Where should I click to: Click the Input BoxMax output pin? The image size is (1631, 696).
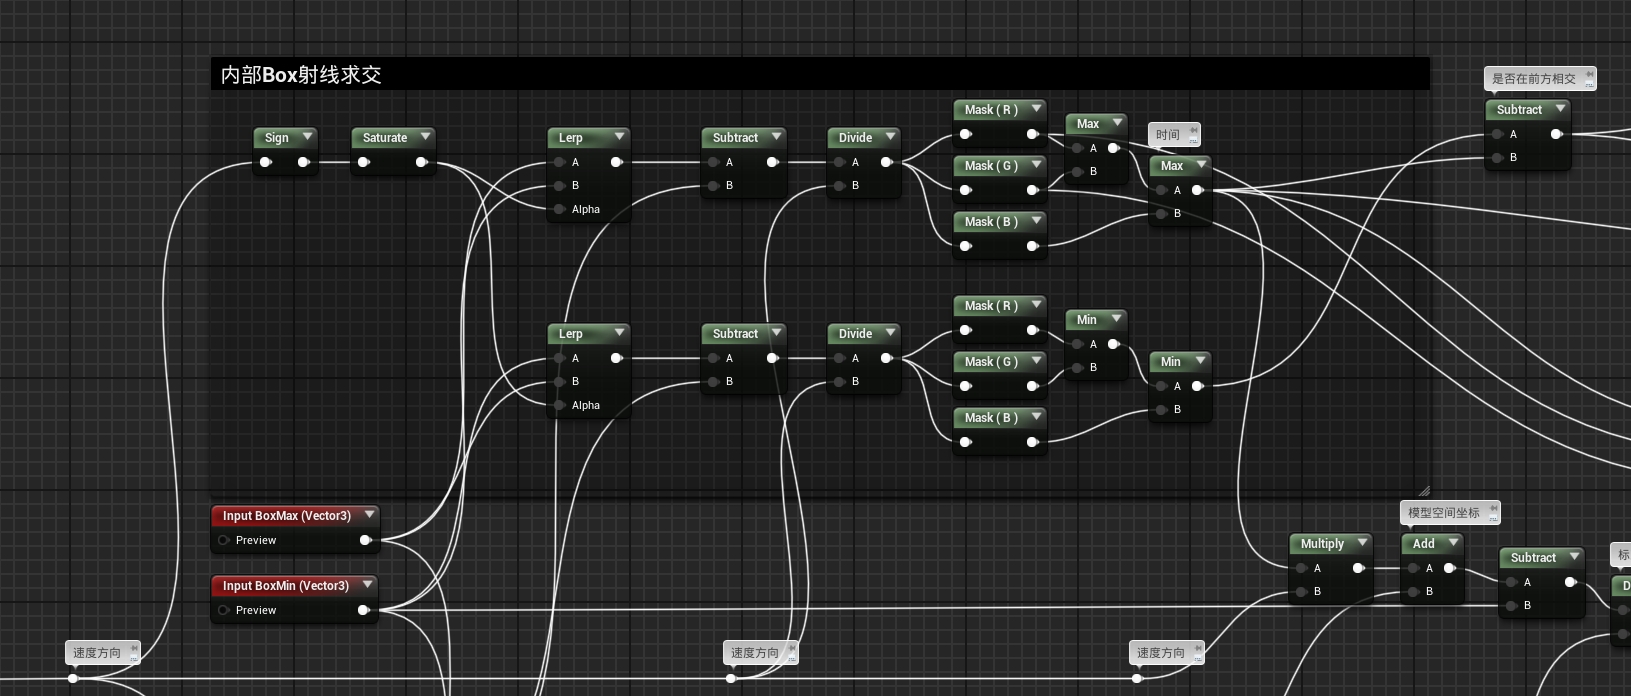coord(365,540)
